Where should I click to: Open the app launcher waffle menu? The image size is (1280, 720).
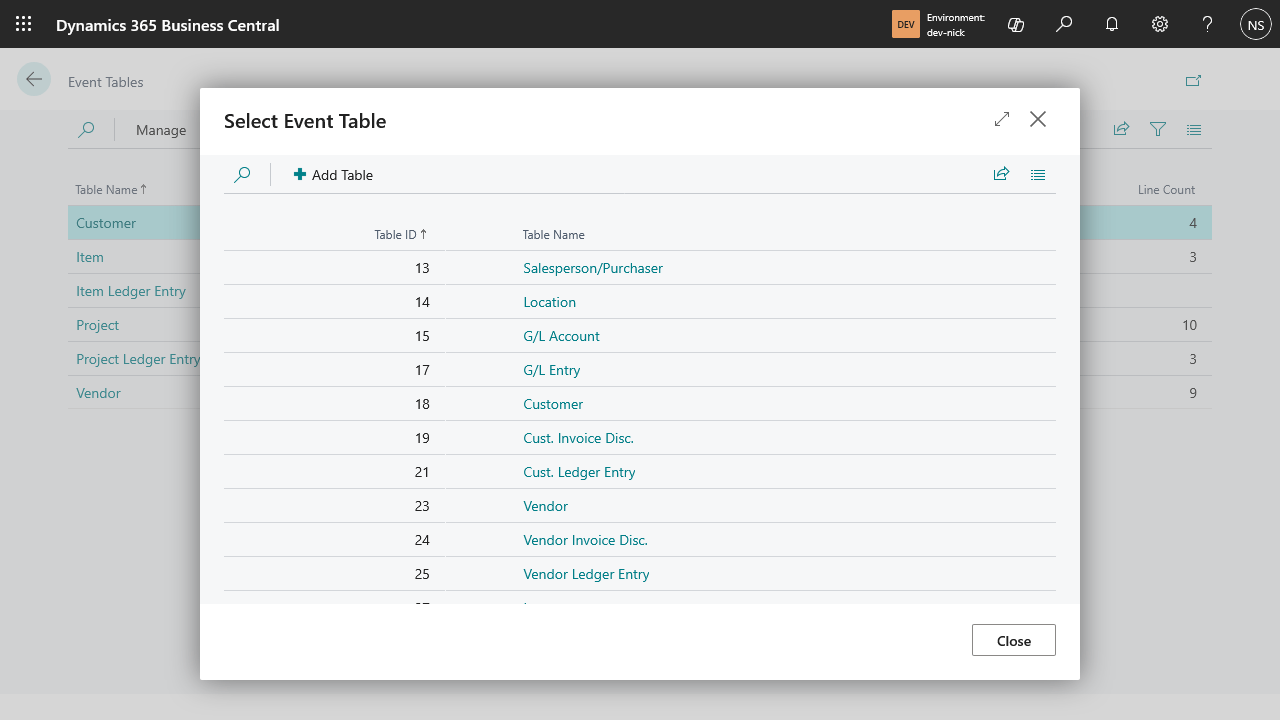[x=24, y=24]
